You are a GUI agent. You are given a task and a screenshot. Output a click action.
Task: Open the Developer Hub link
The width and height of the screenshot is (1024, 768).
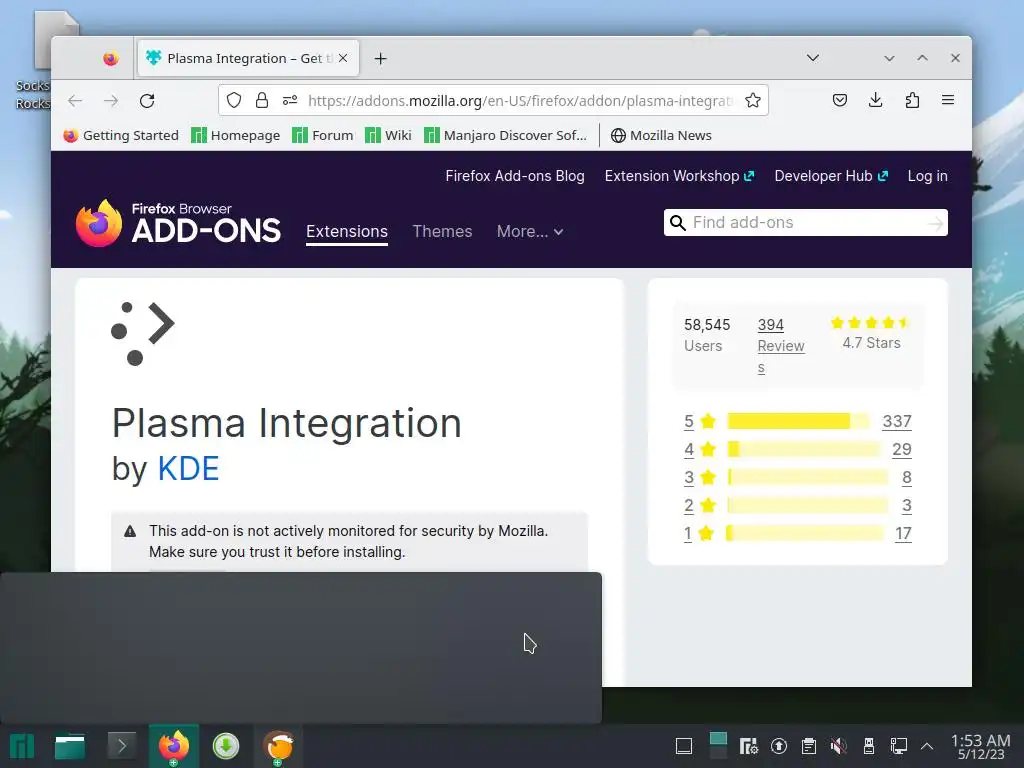(831, 176)
